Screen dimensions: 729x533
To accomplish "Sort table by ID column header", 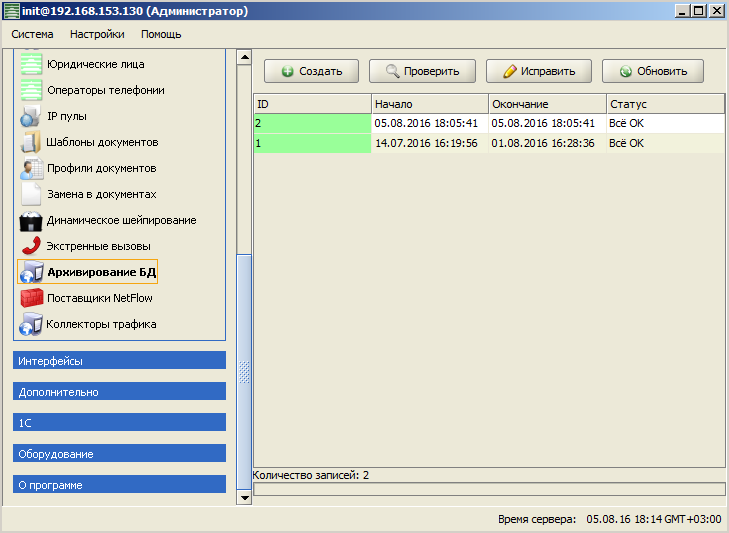I will click(x=312, y=104).
